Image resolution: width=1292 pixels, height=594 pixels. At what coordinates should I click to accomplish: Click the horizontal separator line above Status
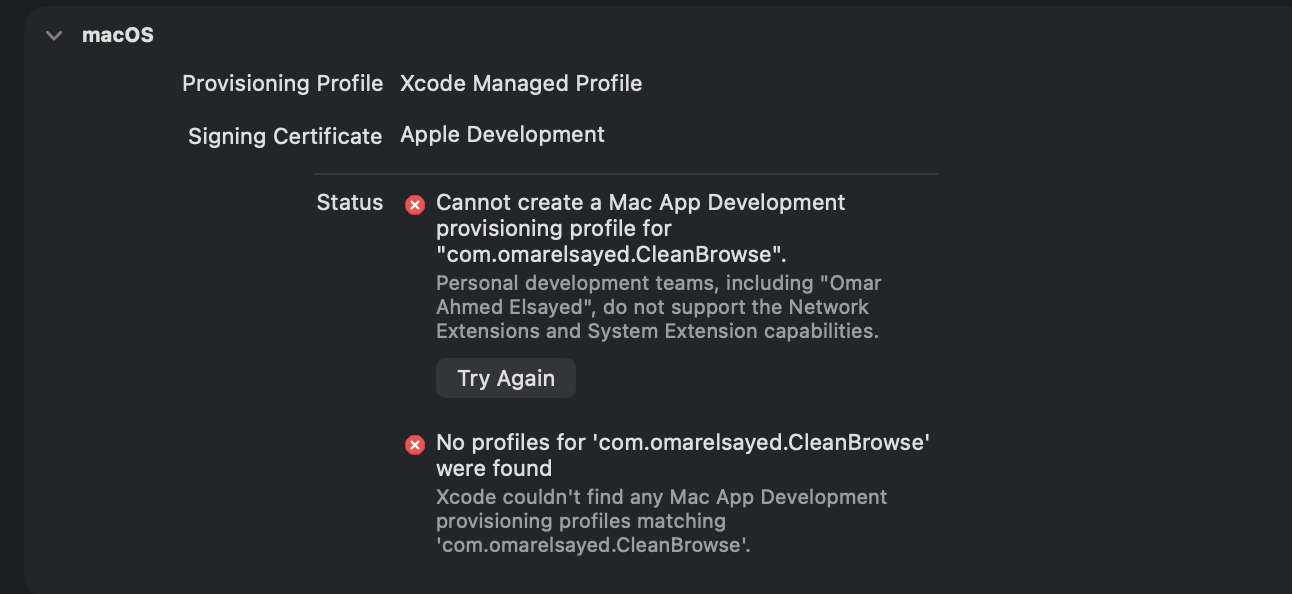[x=625, y=174]
